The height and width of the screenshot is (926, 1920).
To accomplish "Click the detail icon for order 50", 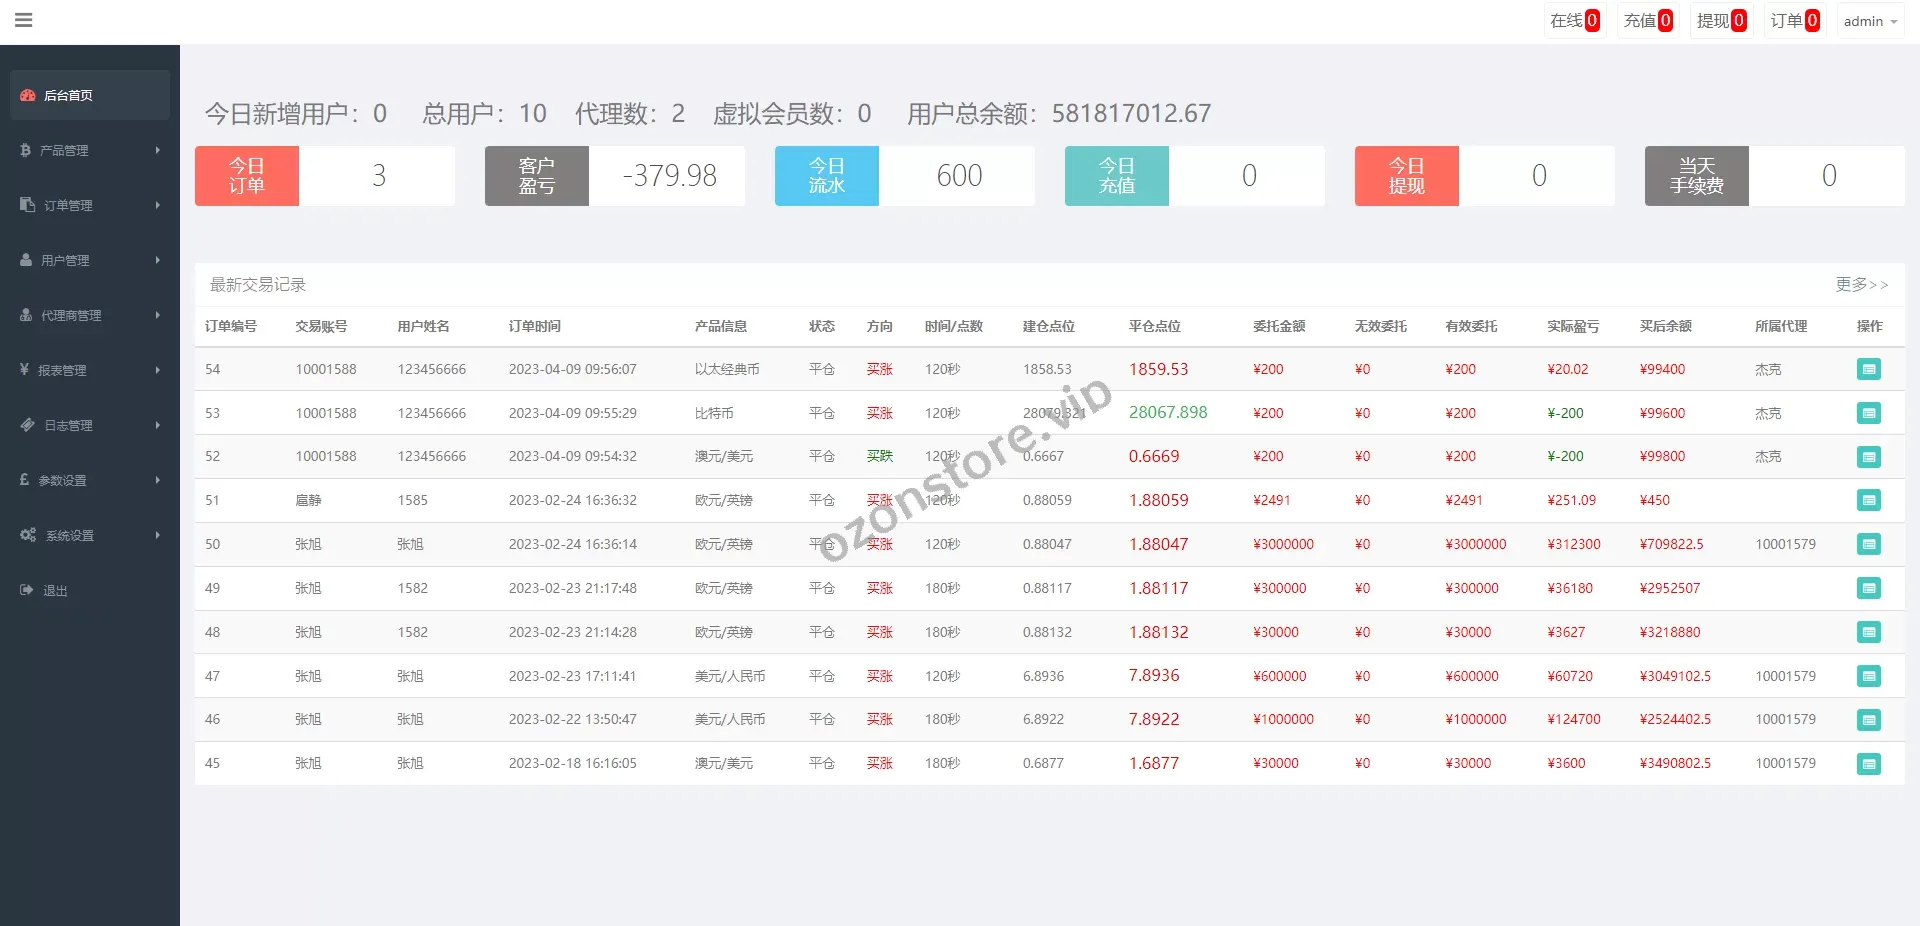I will point(1868,544).
